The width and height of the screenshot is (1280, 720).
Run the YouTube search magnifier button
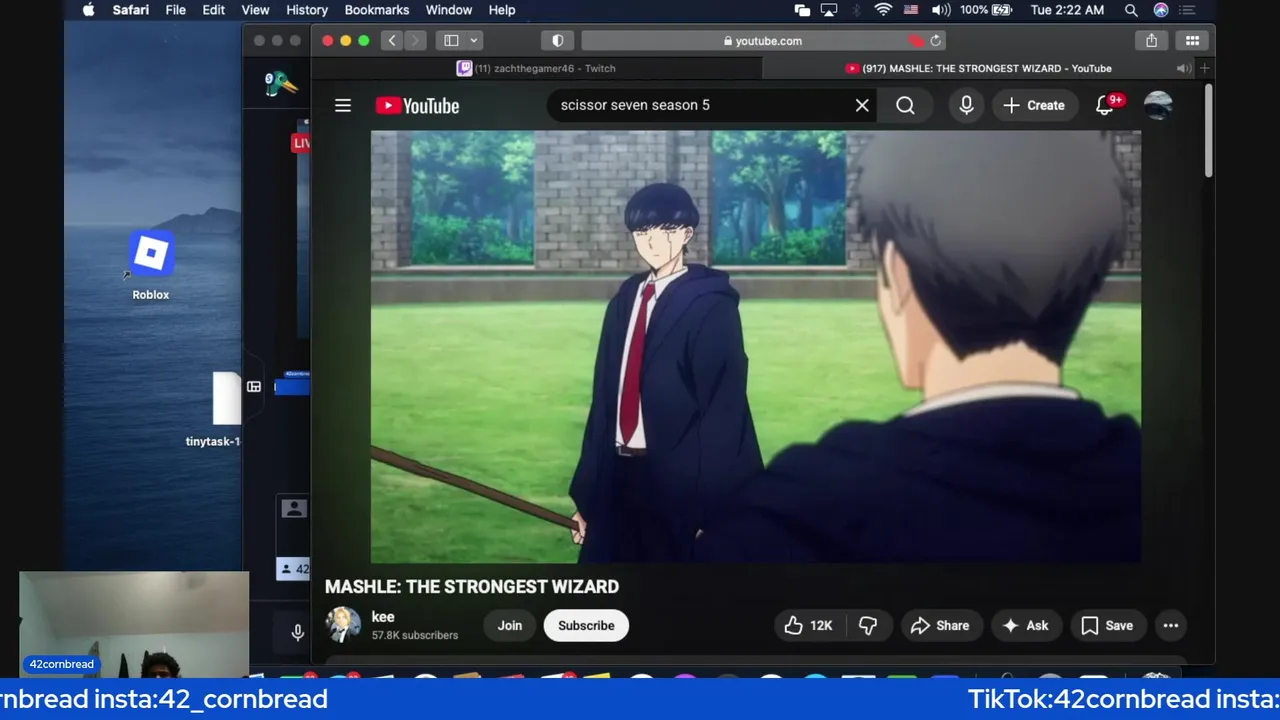pyautogui.click(x=905, y=105)
